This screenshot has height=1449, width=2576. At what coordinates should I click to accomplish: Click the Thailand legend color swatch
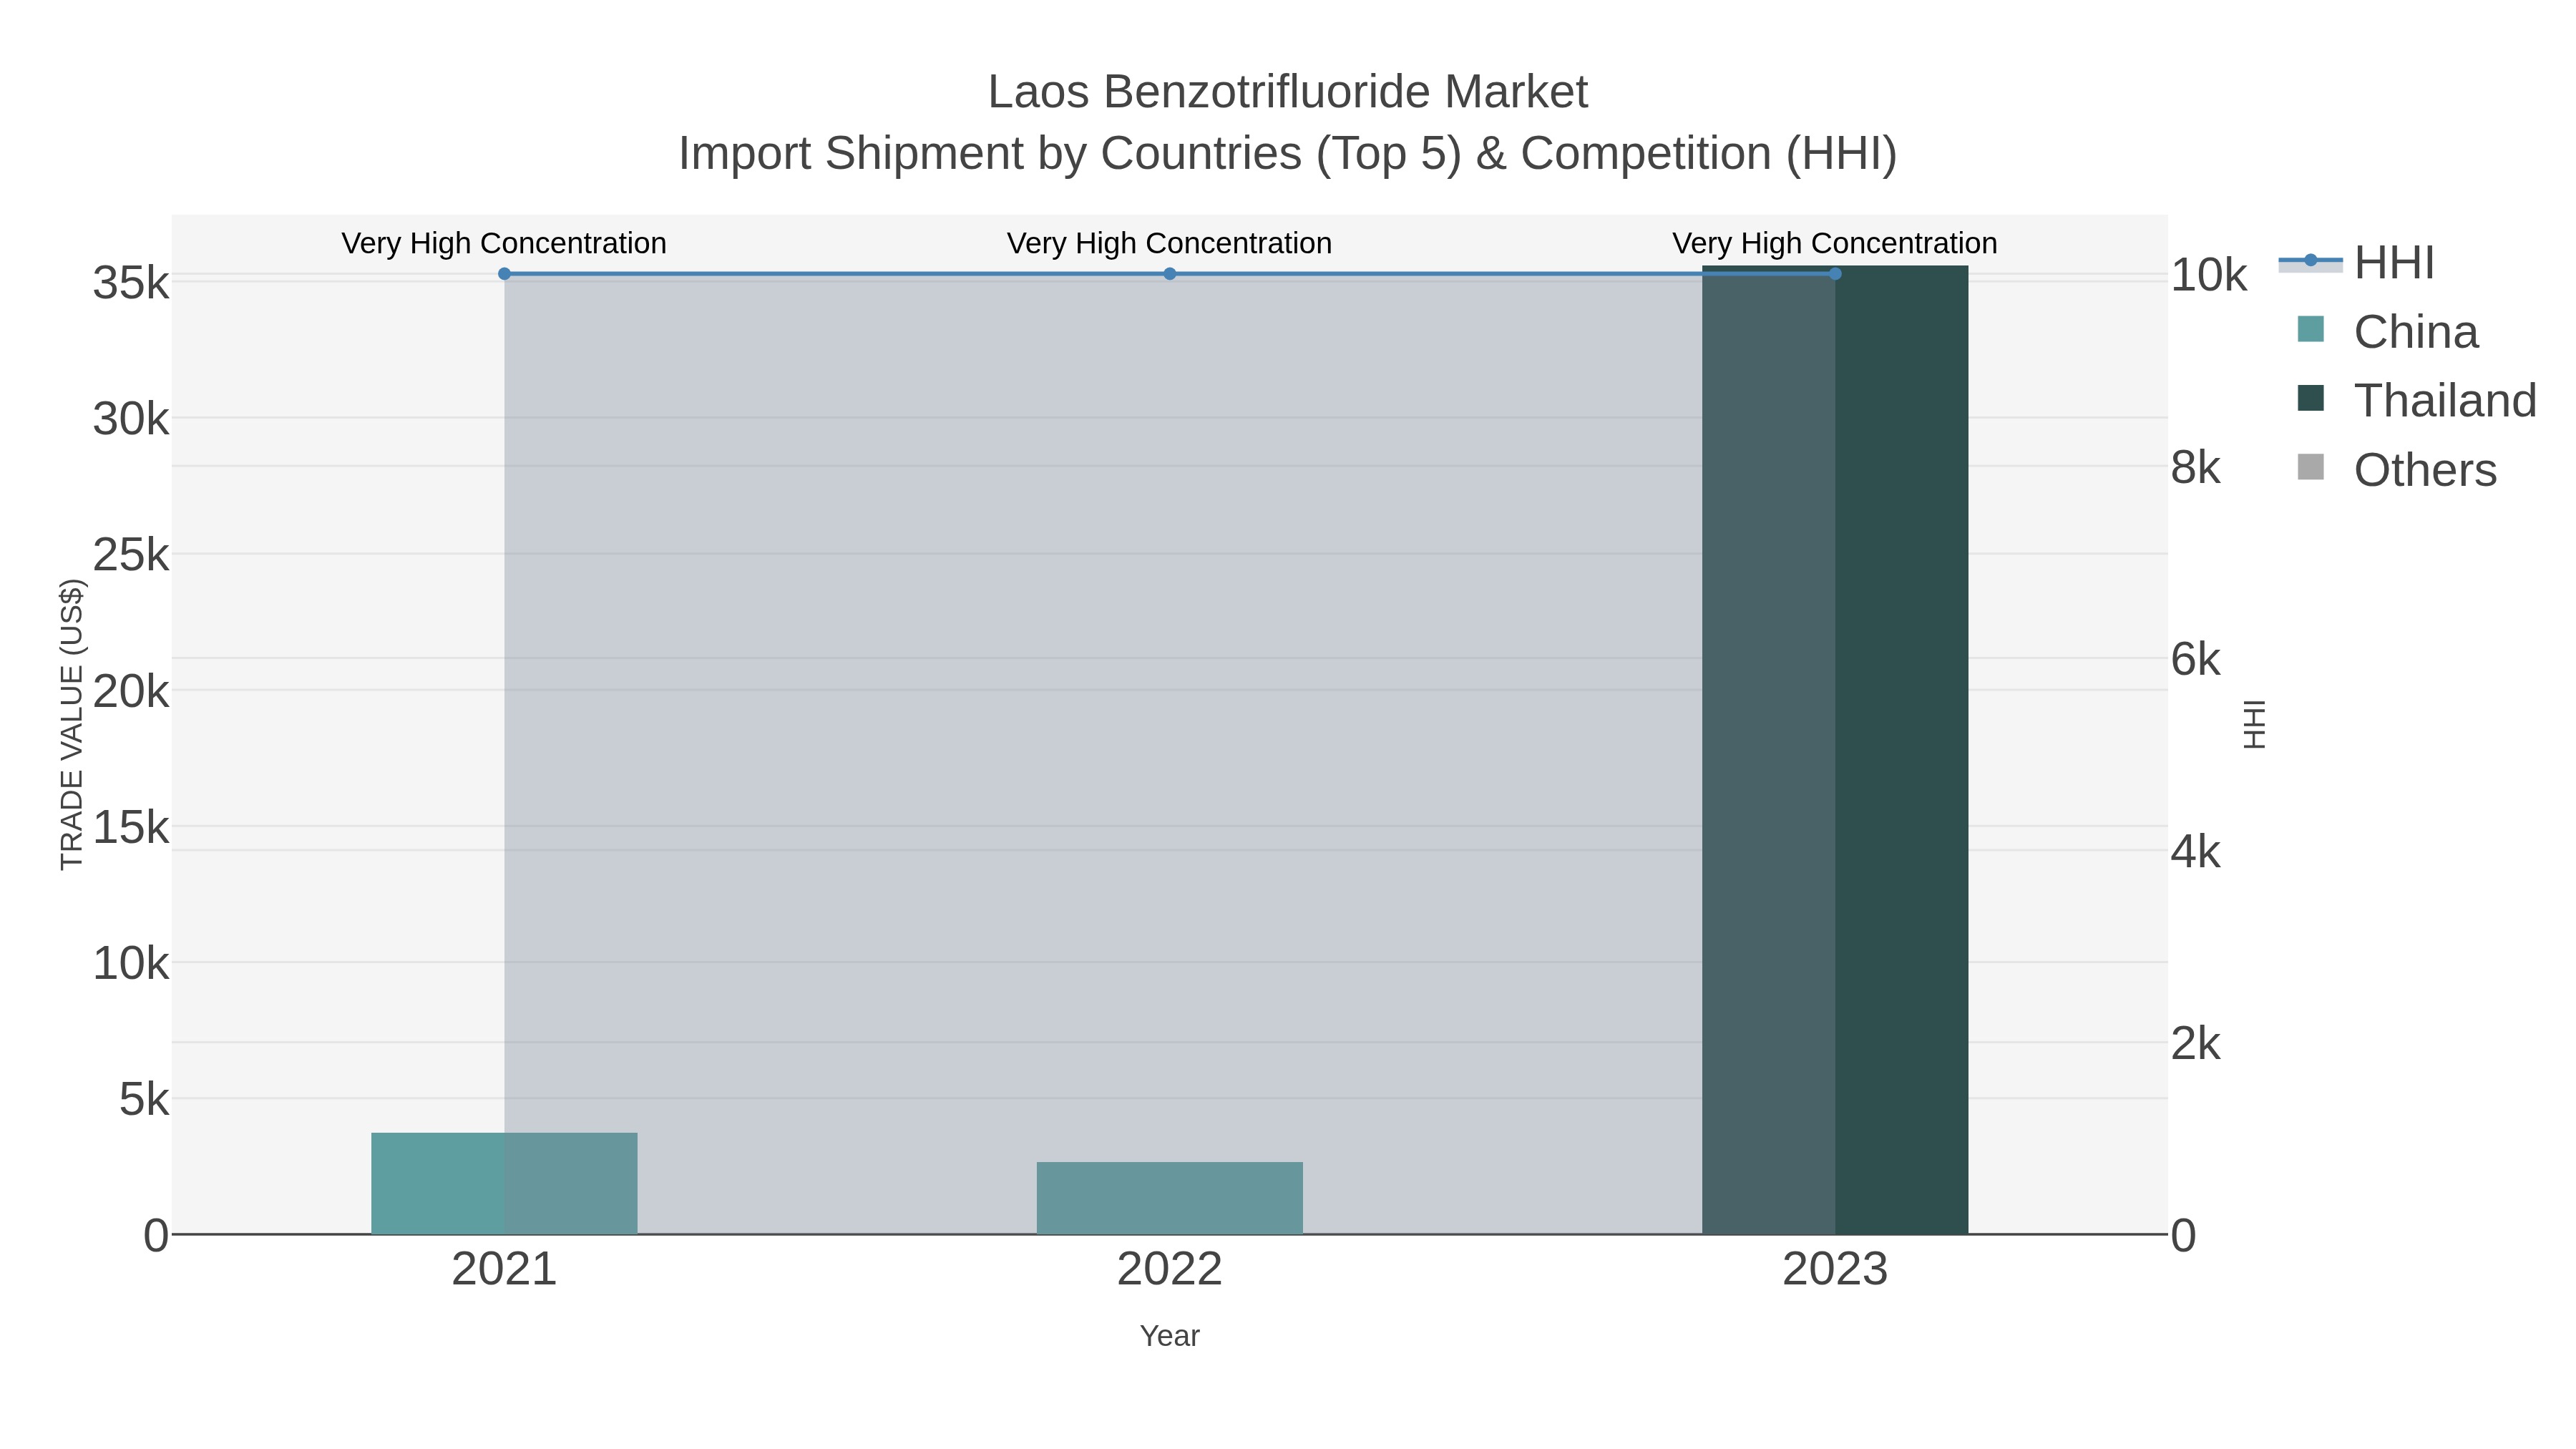[2311, 398]
